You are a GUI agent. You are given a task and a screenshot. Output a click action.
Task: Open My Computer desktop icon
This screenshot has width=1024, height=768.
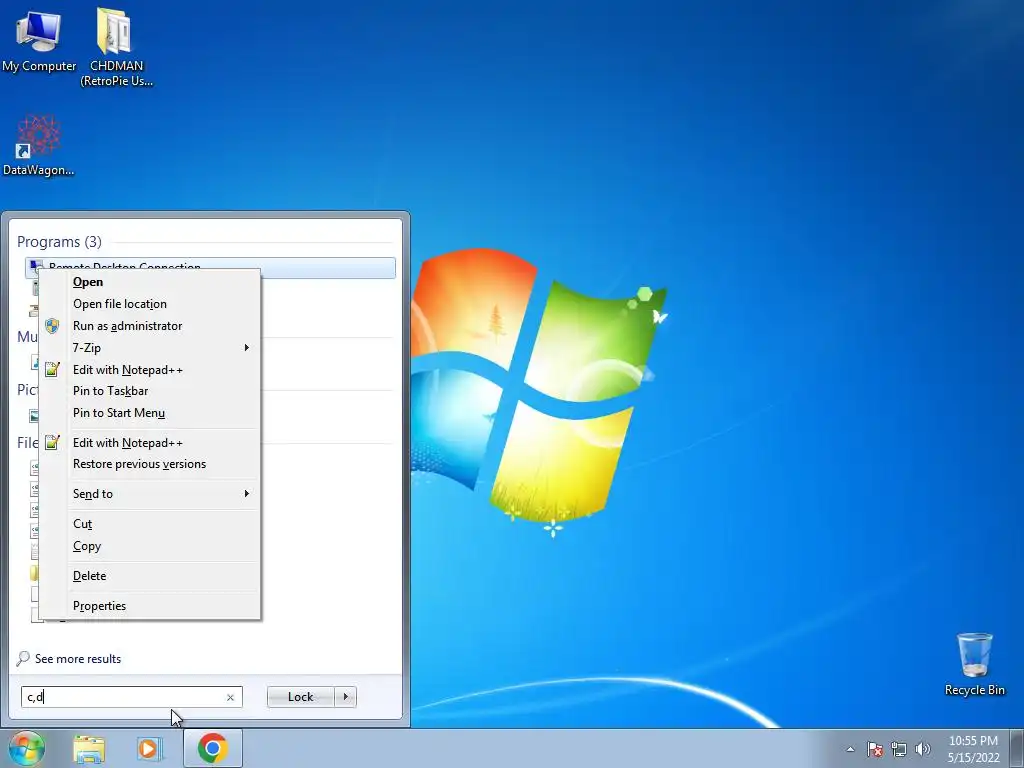[x=39, y=39]
